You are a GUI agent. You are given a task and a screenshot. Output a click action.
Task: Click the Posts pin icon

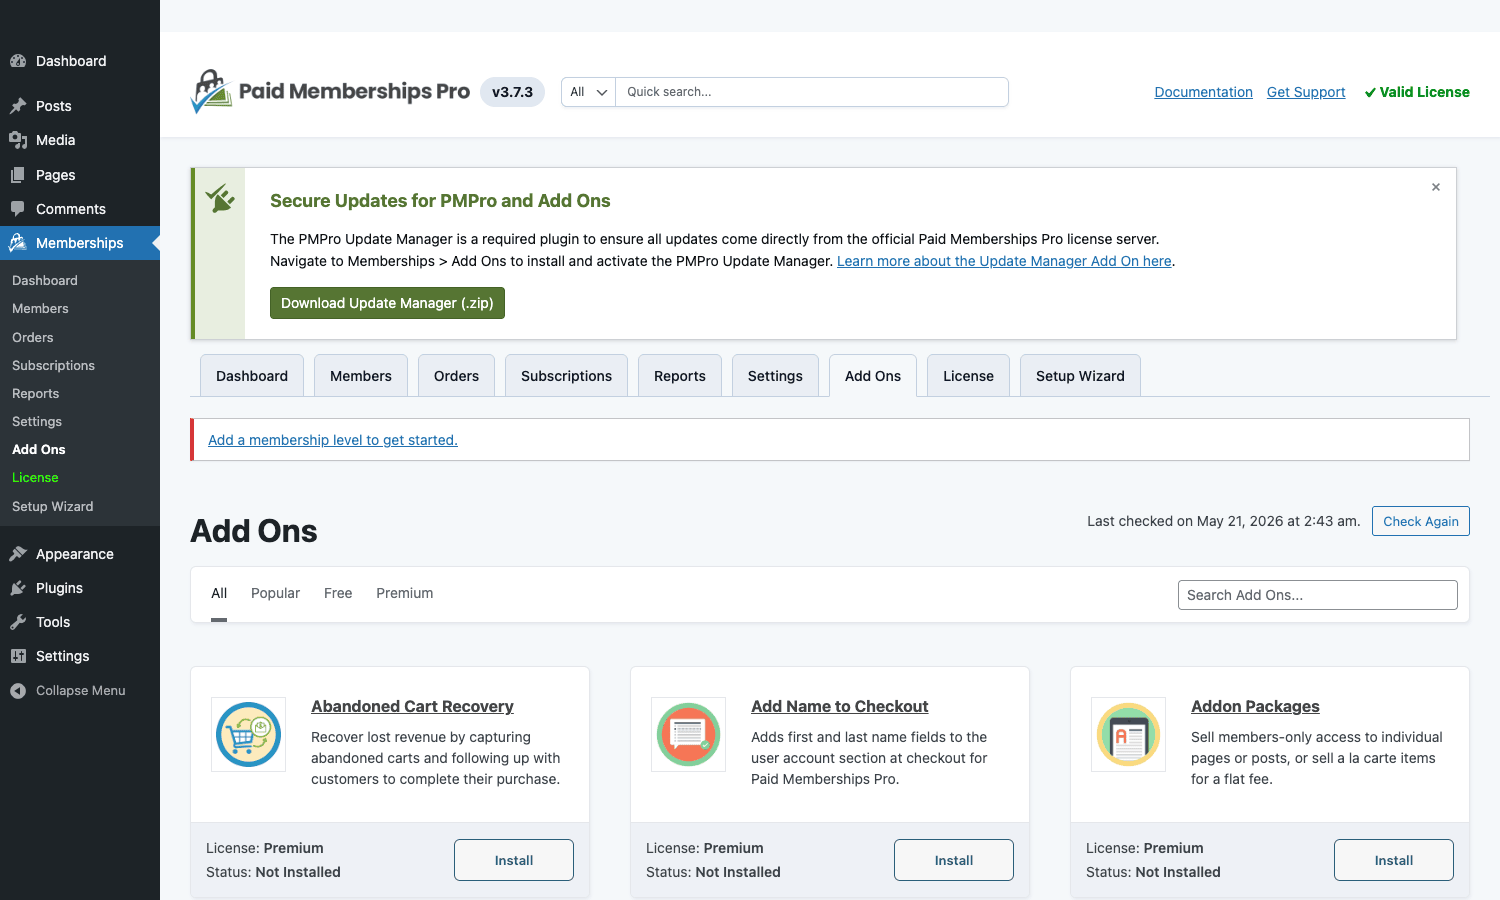[18, 106]
